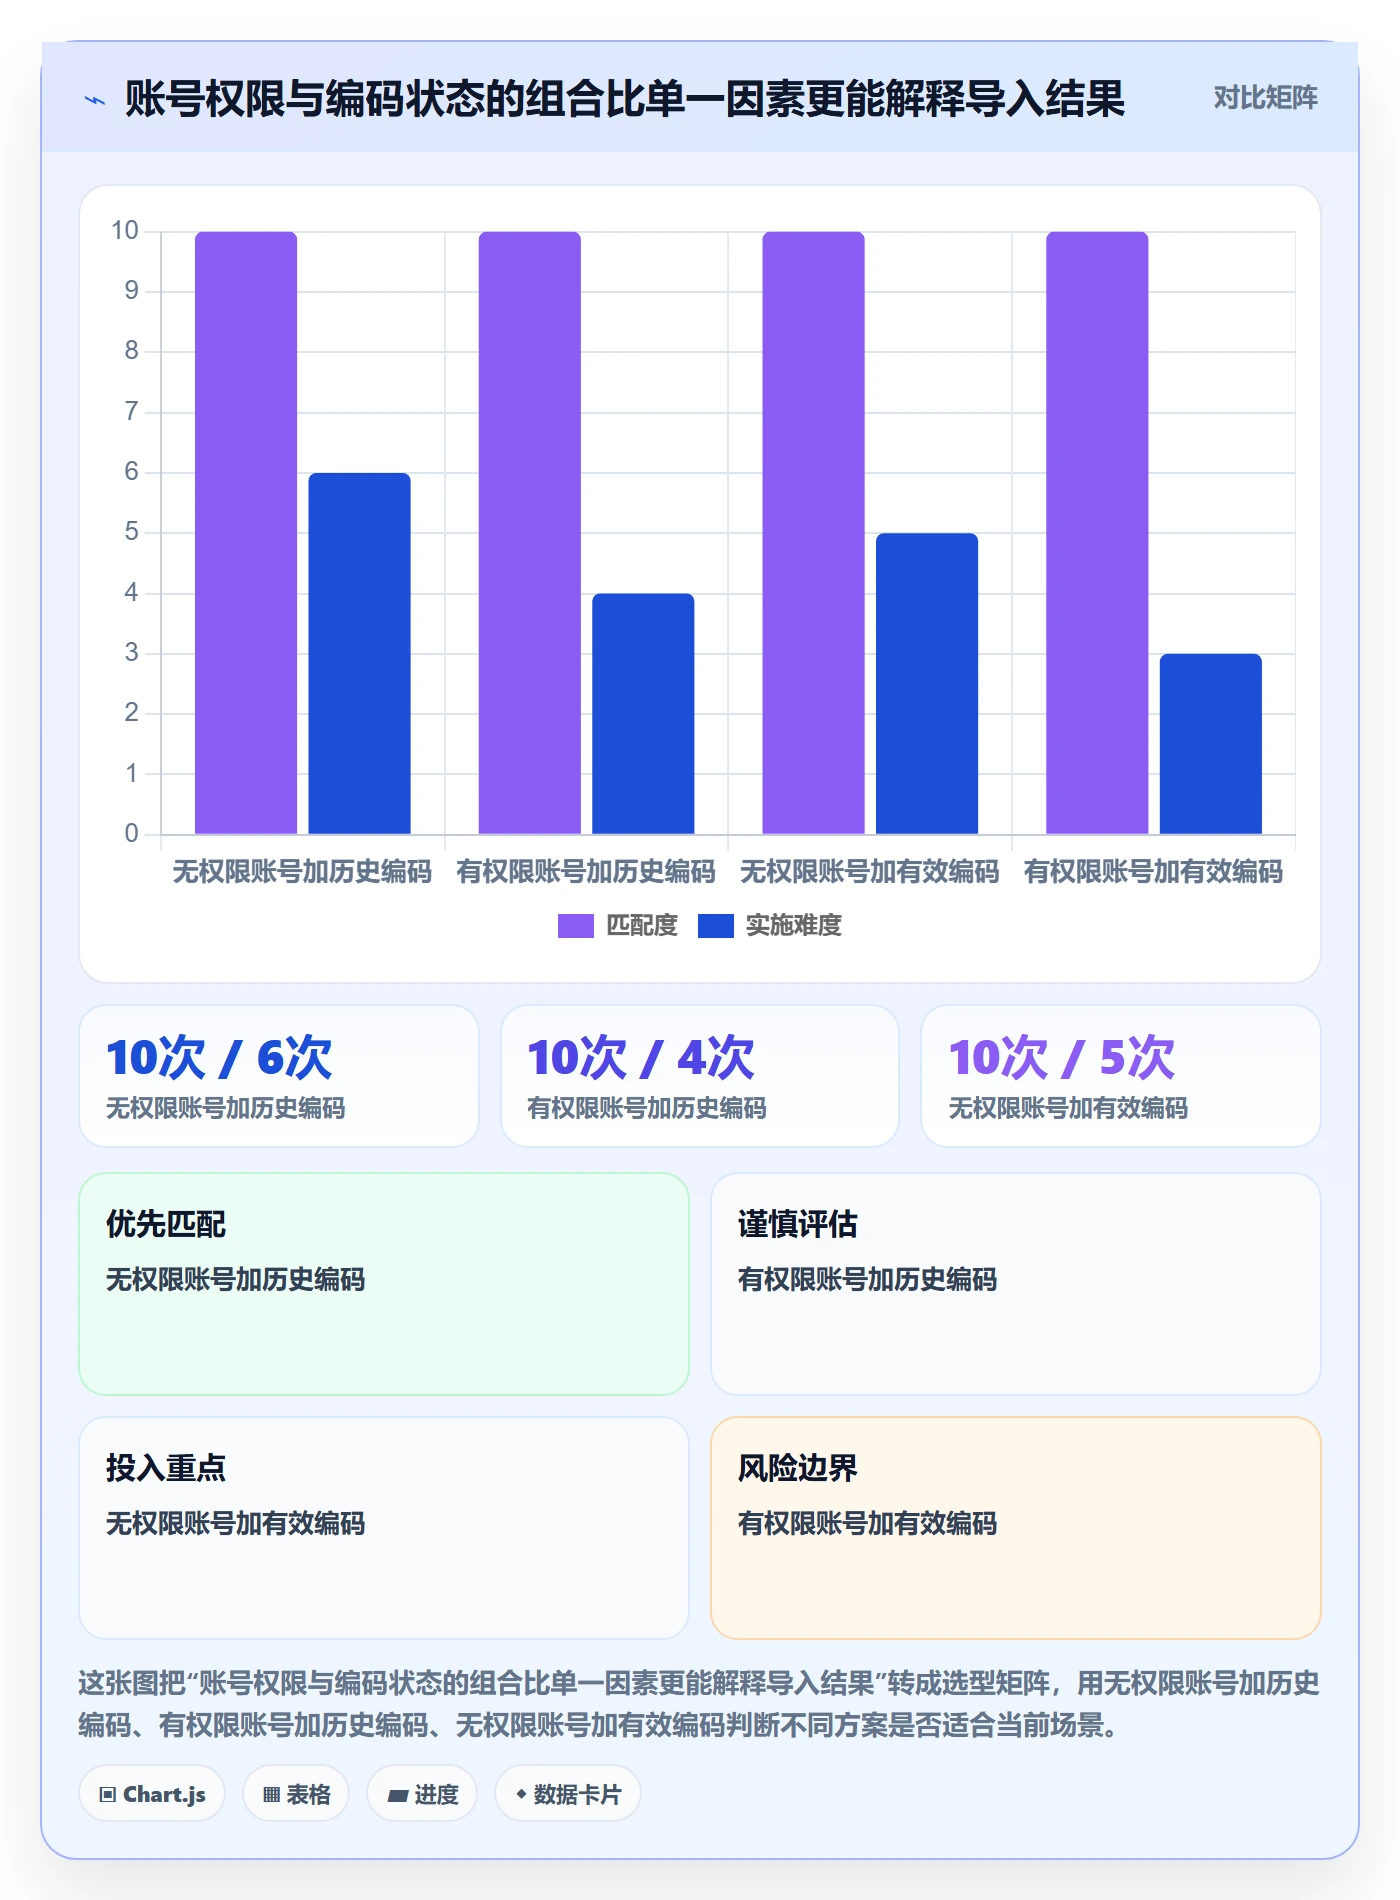This screenshot has height=1900, width=1400.
Task: Click the description paragraph starting 这张图把
Action: click(699, 1704)
